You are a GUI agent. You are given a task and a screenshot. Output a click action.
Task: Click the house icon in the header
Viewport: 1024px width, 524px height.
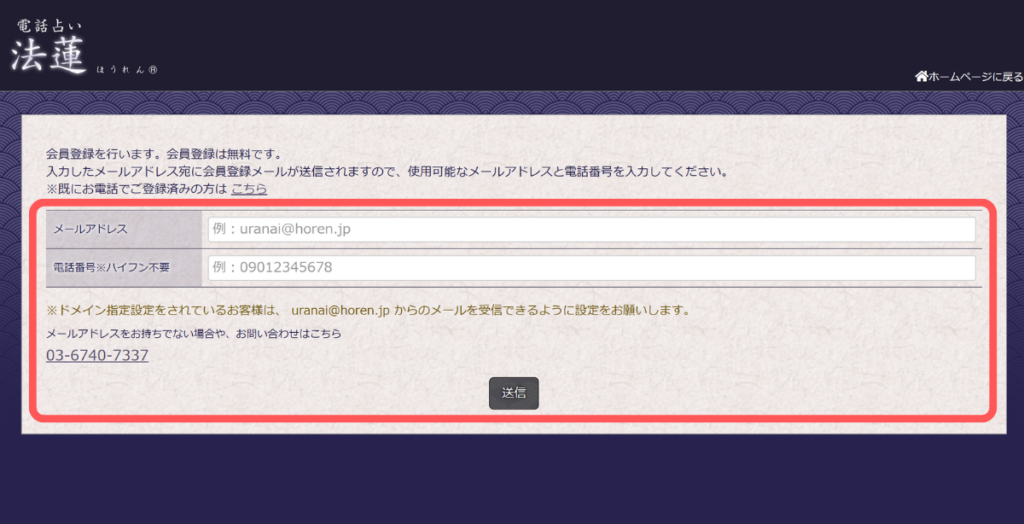[921, 77]
